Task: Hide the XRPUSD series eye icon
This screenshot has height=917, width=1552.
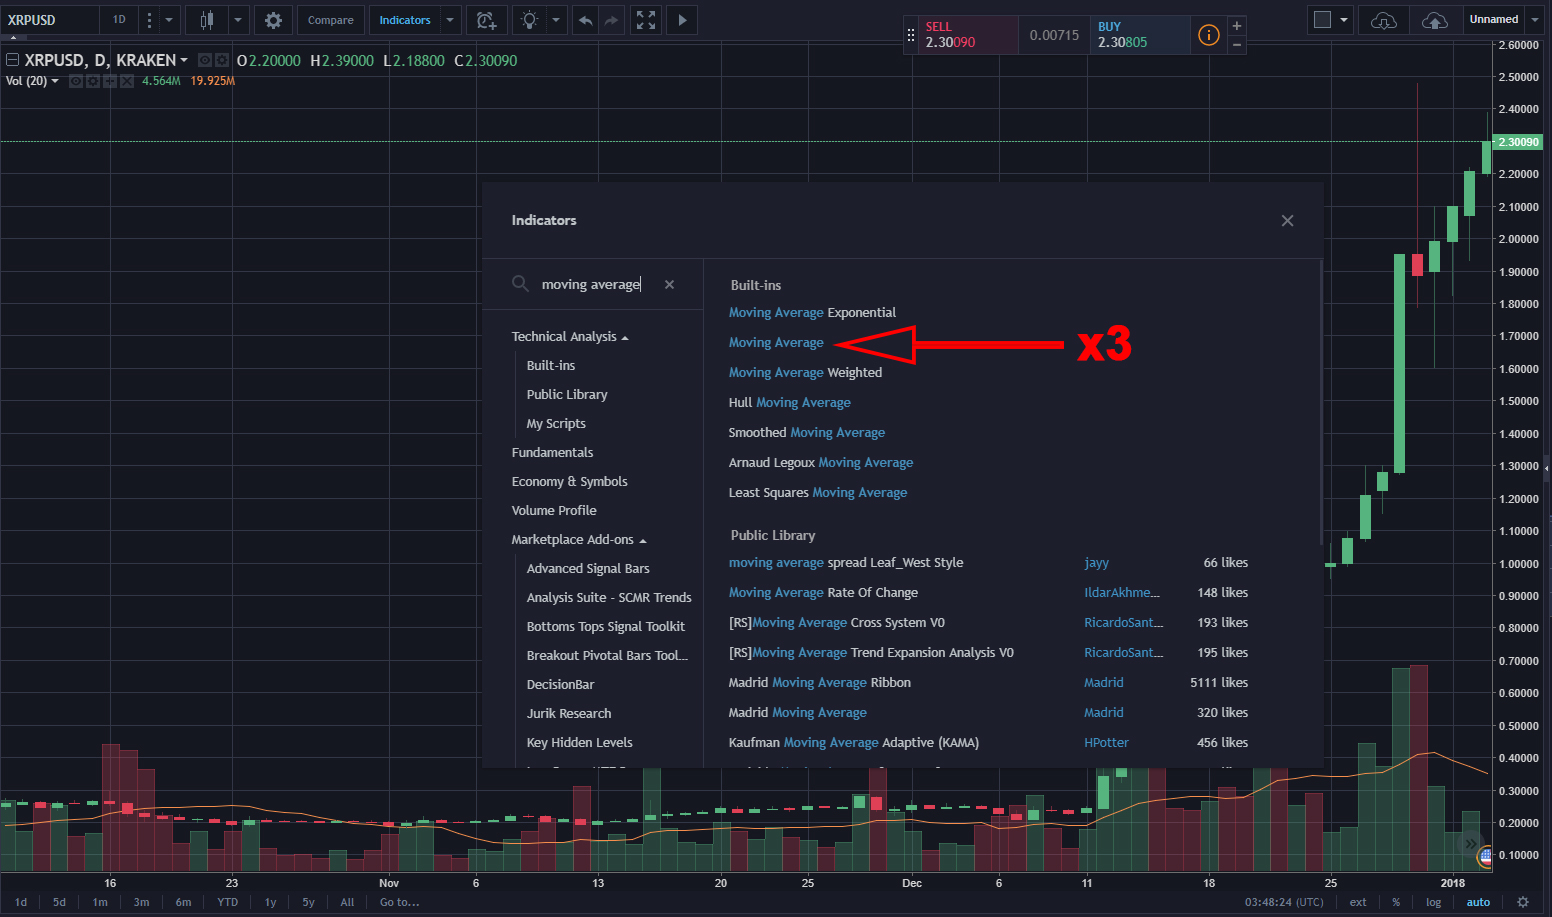Action: pos(205,60)
